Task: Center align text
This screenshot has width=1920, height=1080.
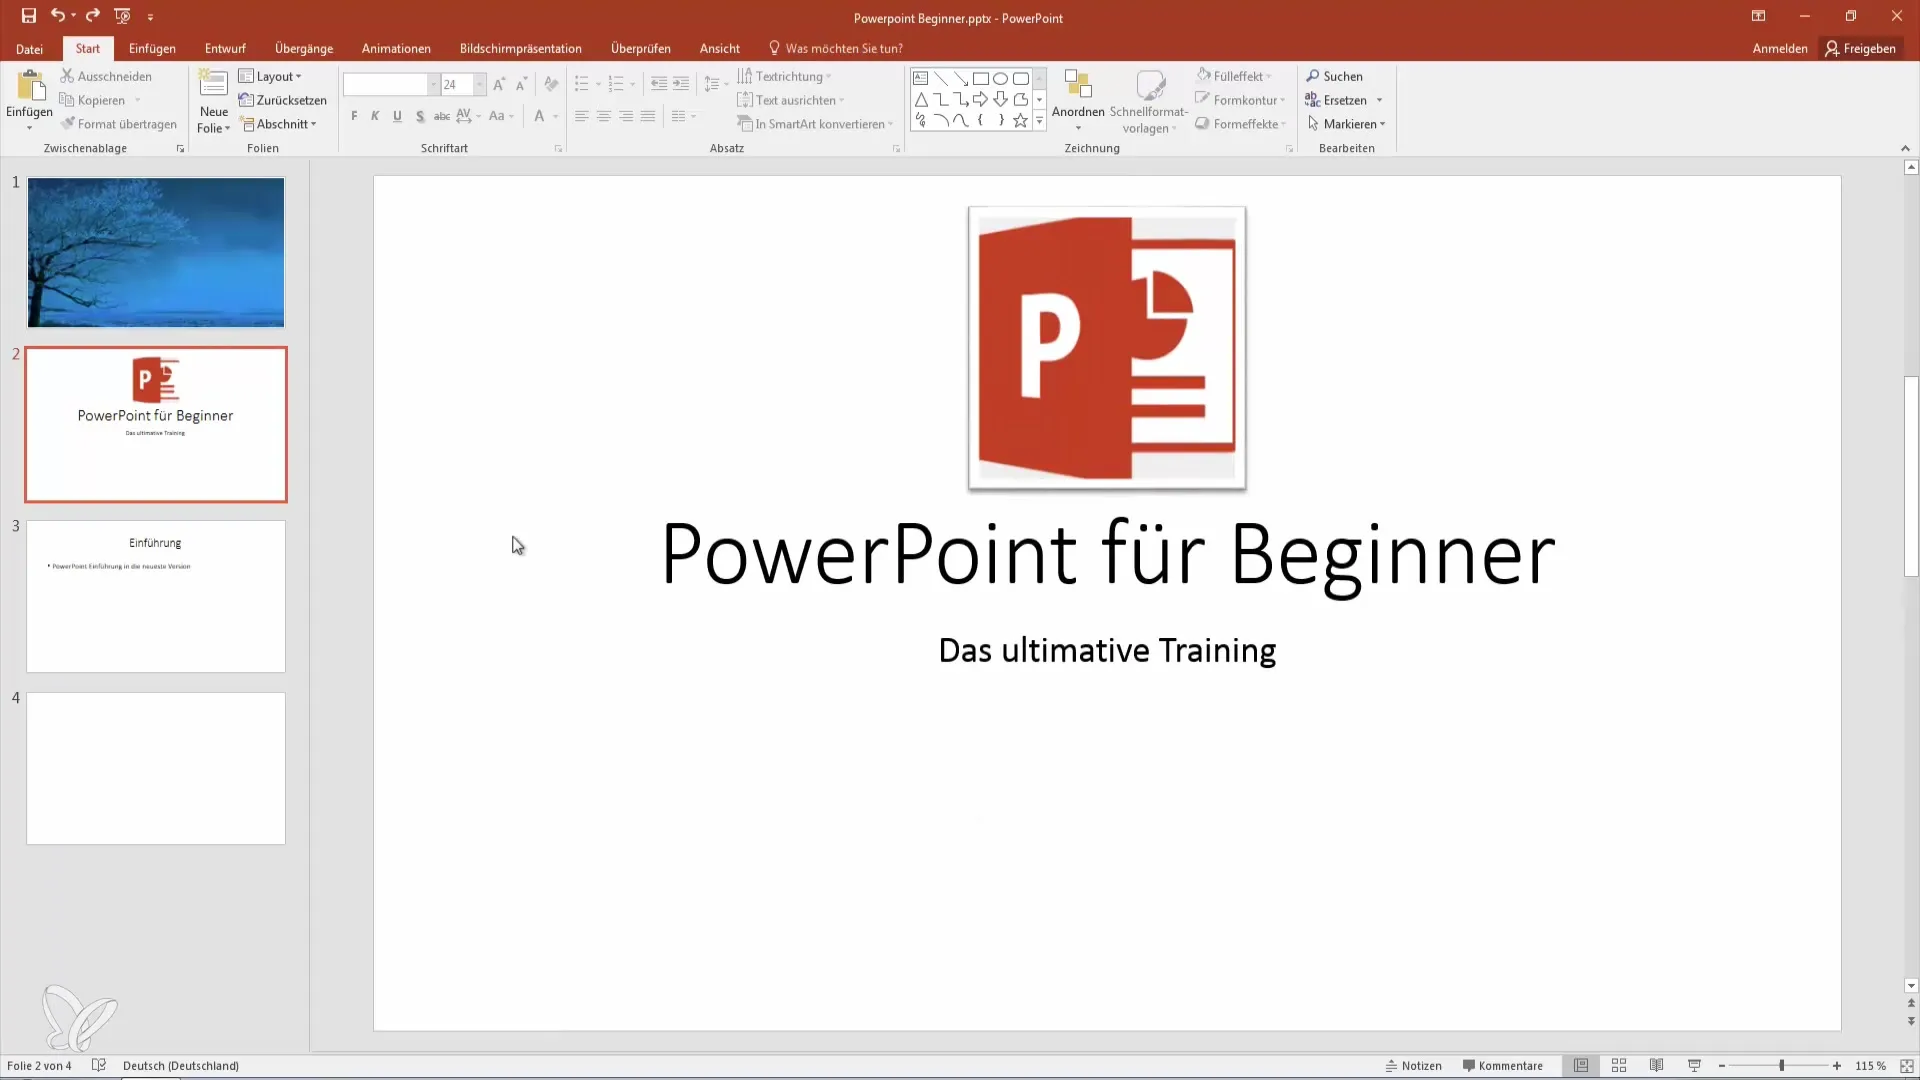Action: point(604,116)
